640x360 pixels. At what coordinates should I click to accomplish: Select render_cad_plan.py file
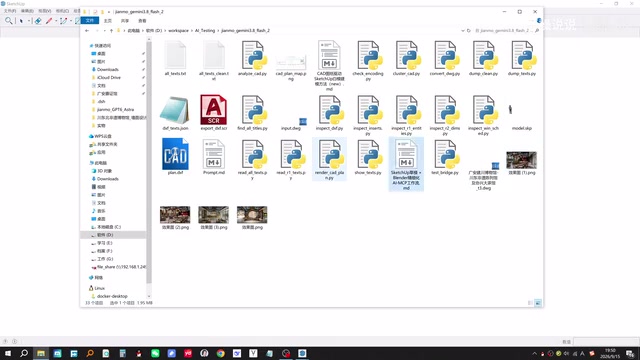[x=330, y=159]
